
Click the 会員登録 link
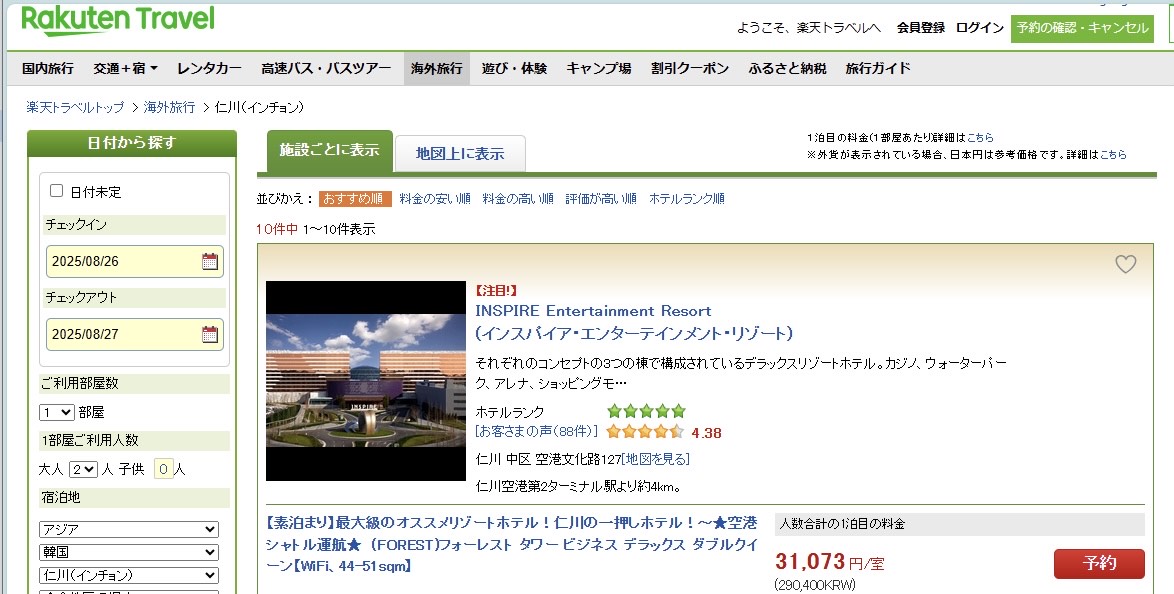(921, 28)
